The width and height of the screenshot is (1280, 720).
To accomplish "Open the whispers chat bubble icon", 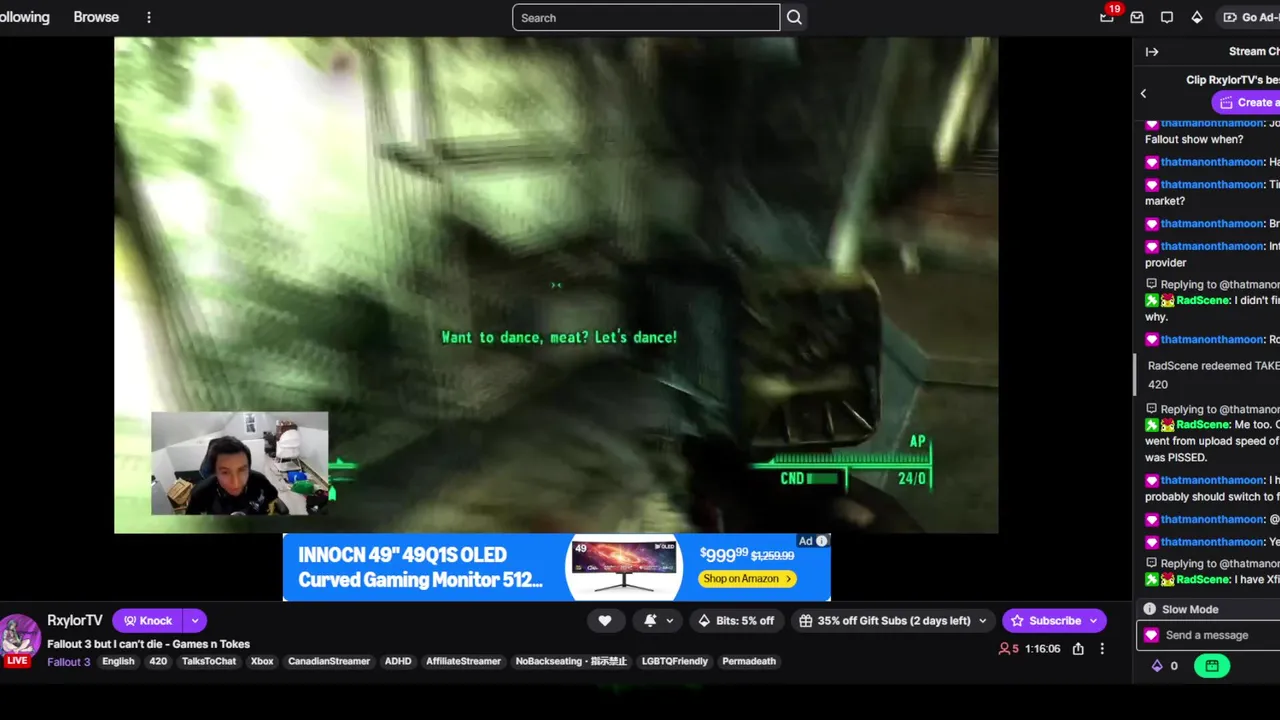I will coord(1167,17).
